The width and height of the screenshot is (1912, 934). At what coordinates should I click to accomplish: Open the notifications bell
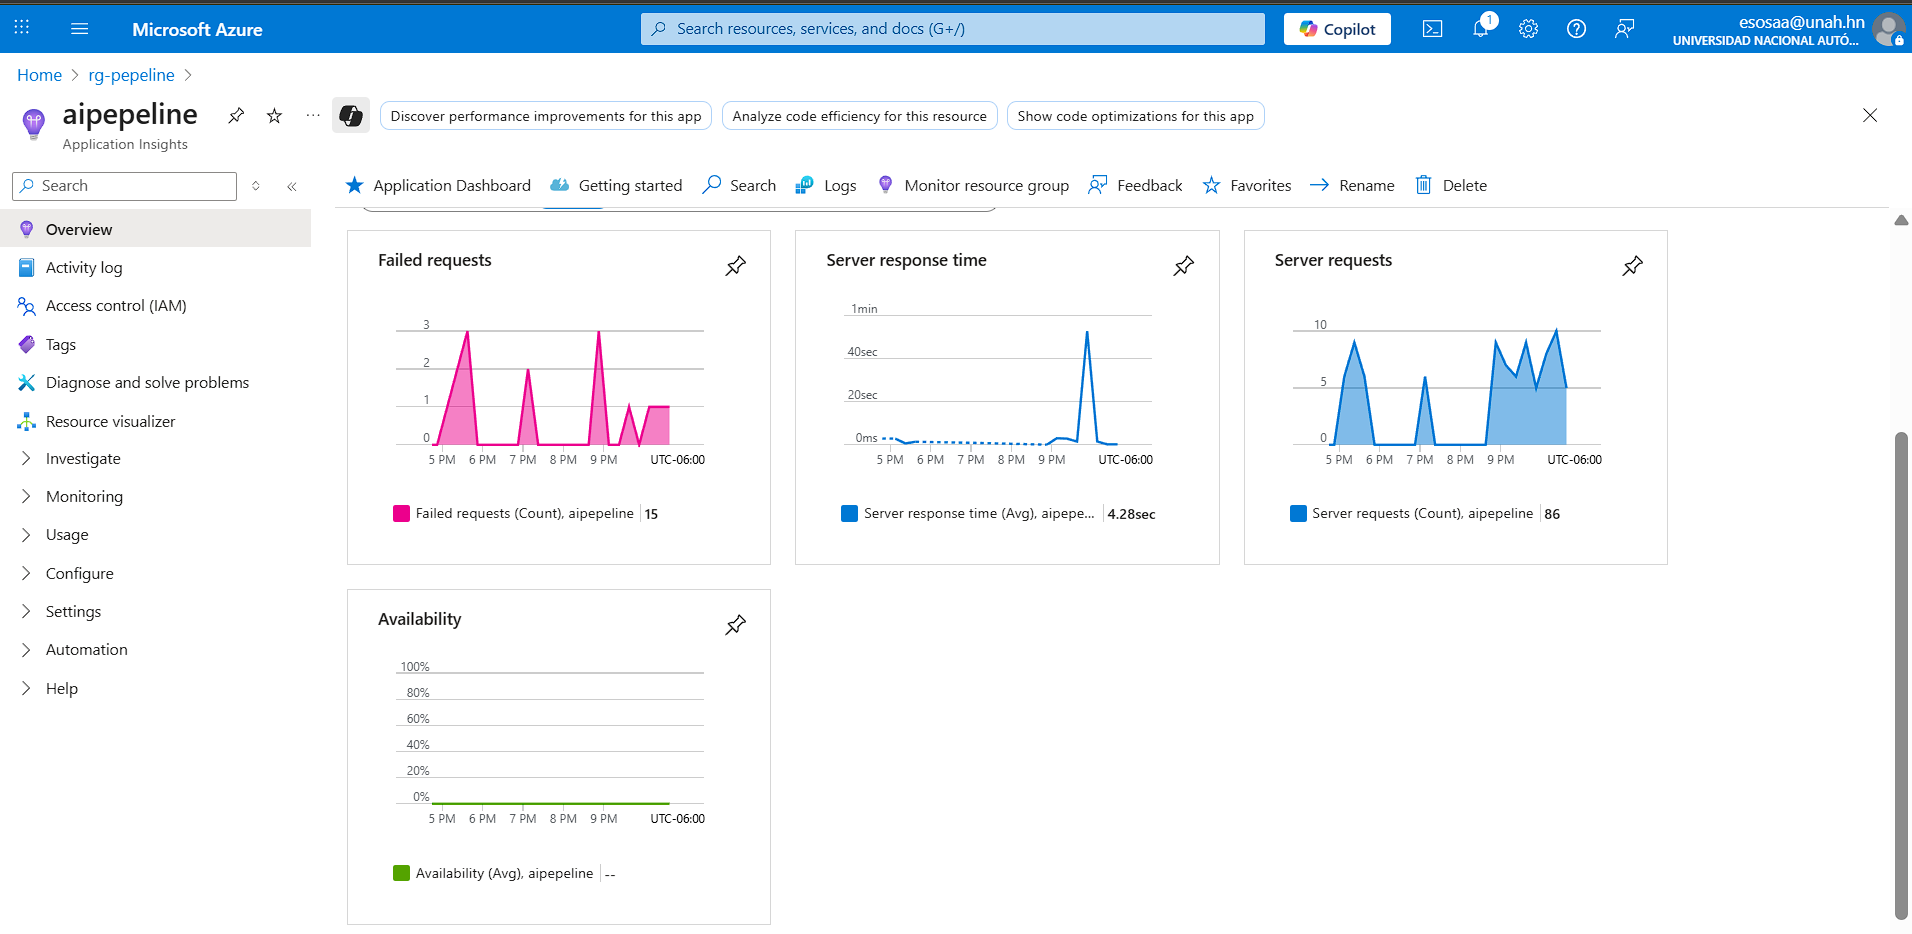point(1481,29)
